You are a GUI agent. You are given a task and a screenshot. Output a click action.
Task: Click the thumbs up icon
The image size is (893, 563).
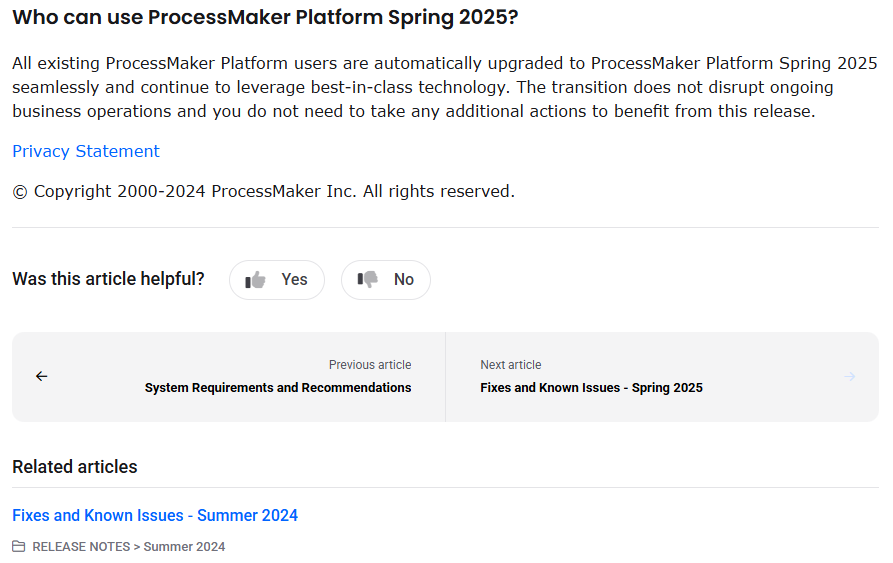pos(255,280)
